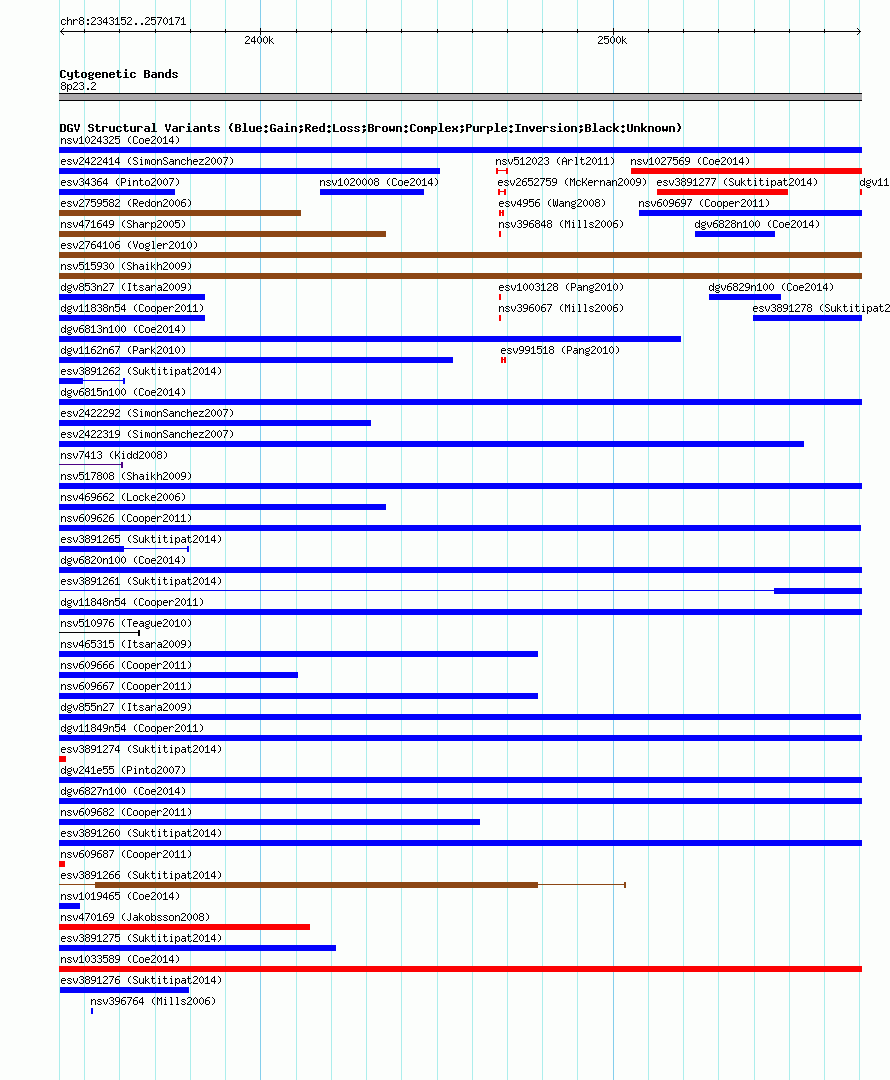Open dgv6815n100 (Coe2014) label

tap(123, 393)
